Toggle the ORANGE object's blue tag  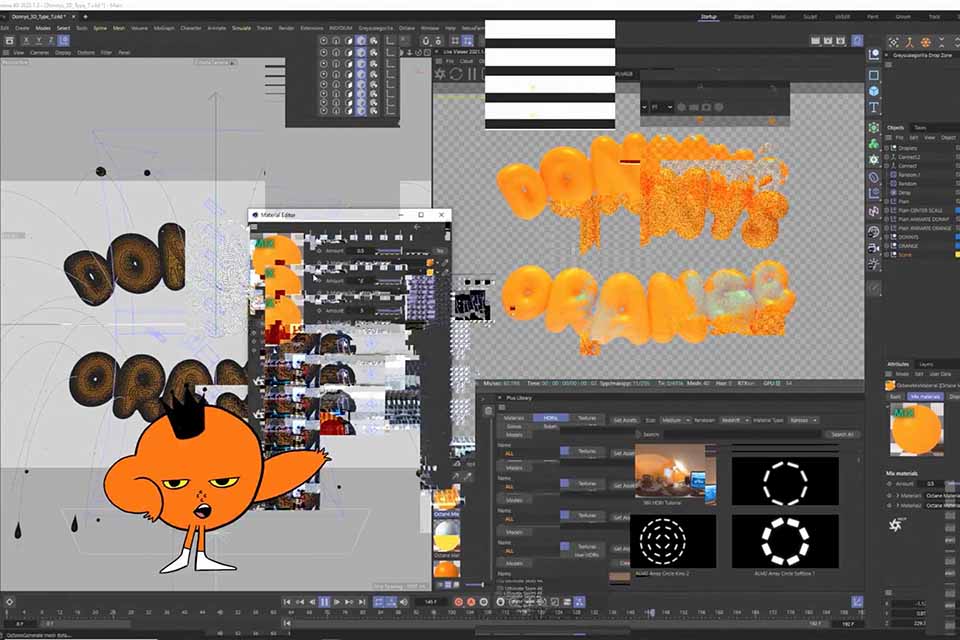[958, 246]
